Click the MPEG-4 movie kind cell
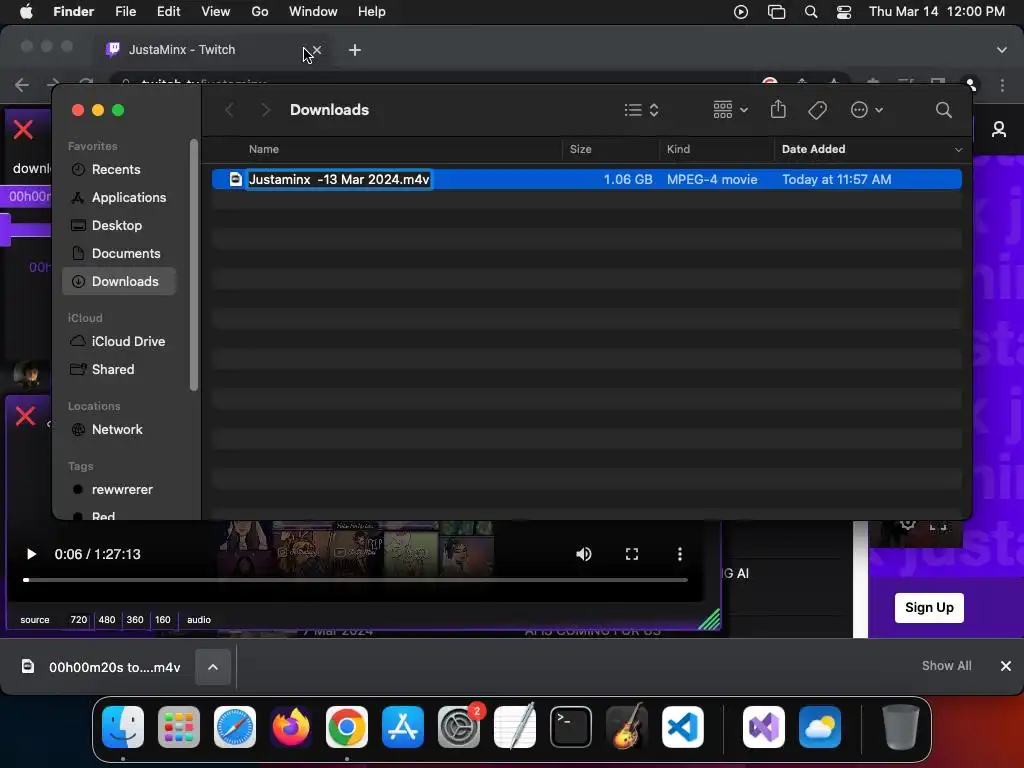Viewport: 1024px width, 768px height. point(712,179)
